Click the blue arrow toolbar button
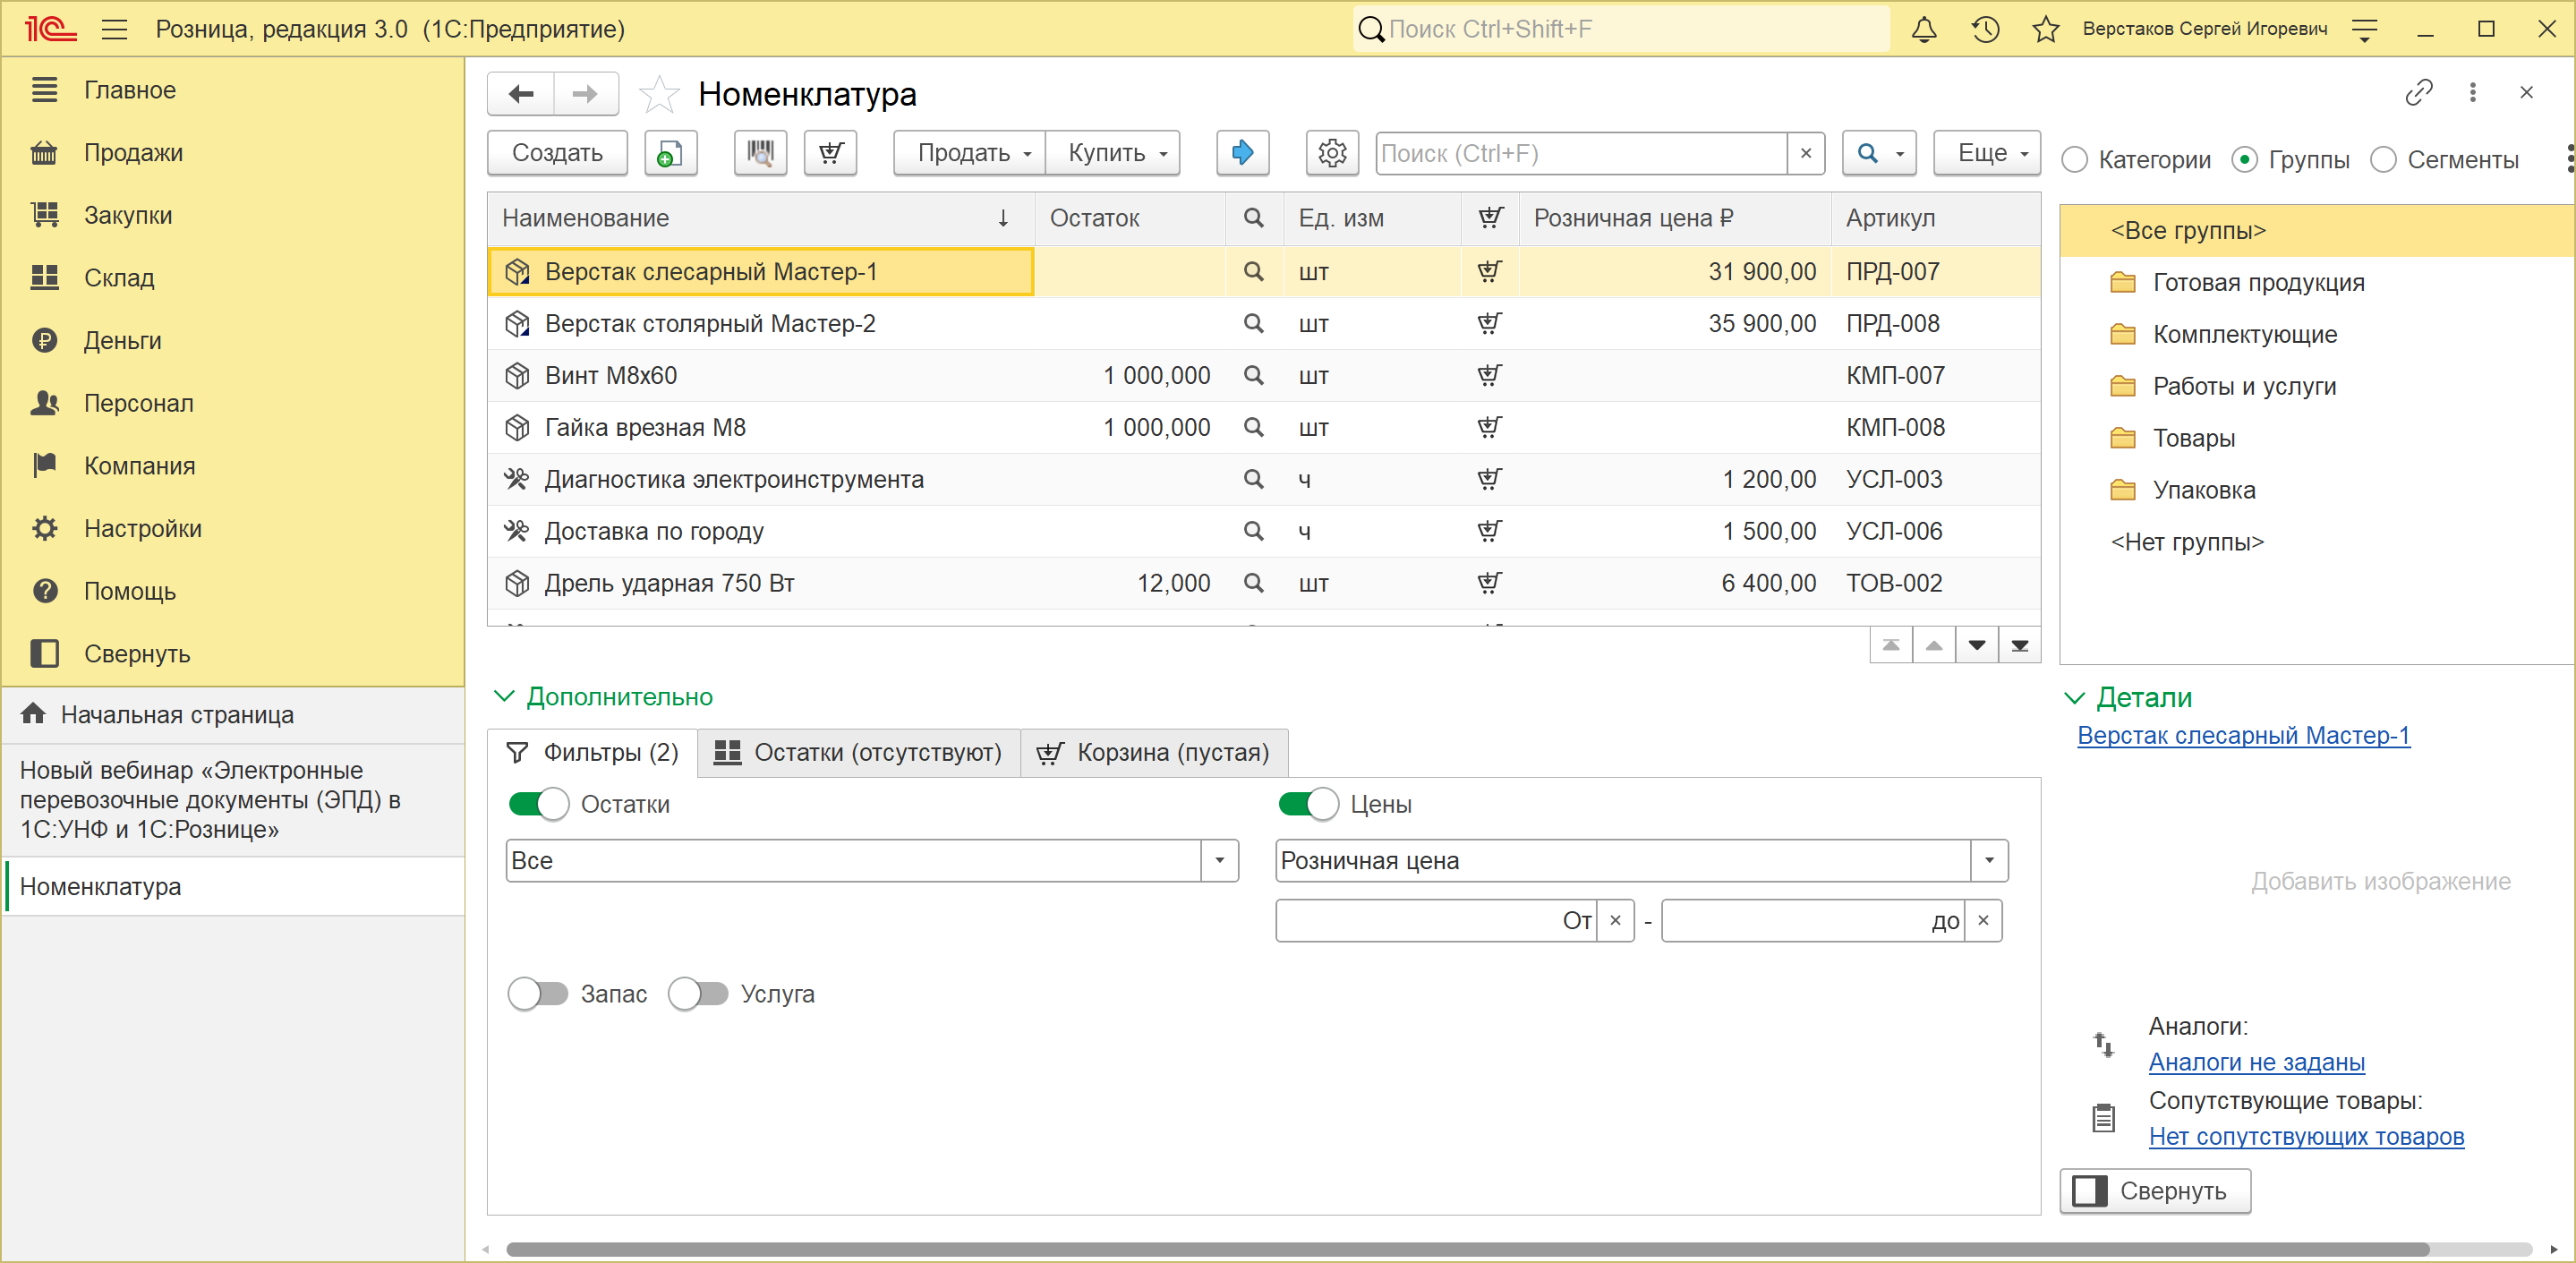2576x1263 pixels. [1242, 153]
